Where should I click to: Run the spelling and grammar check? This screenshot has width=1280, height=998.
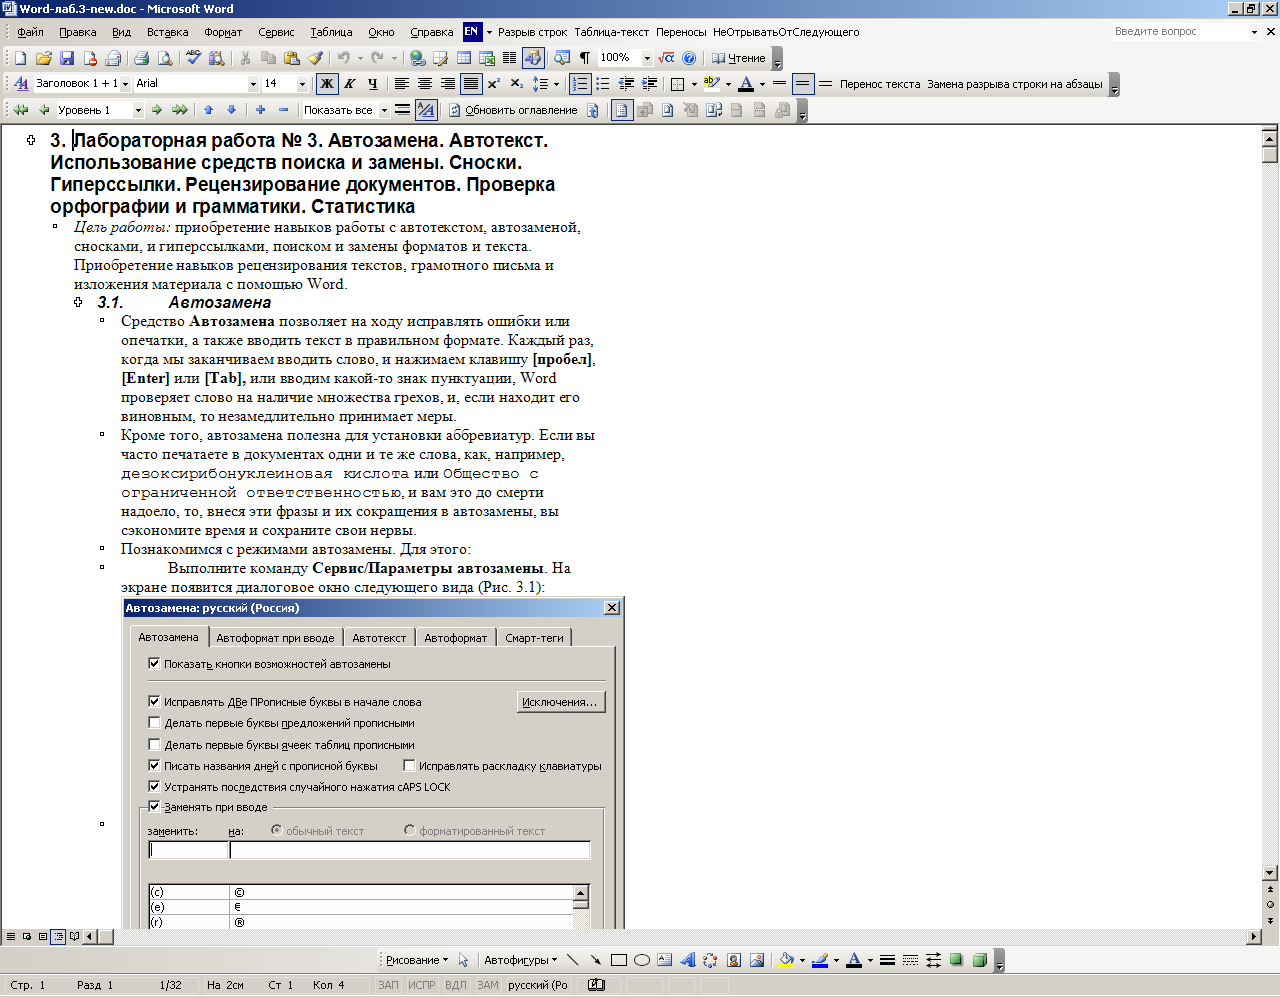194,58
